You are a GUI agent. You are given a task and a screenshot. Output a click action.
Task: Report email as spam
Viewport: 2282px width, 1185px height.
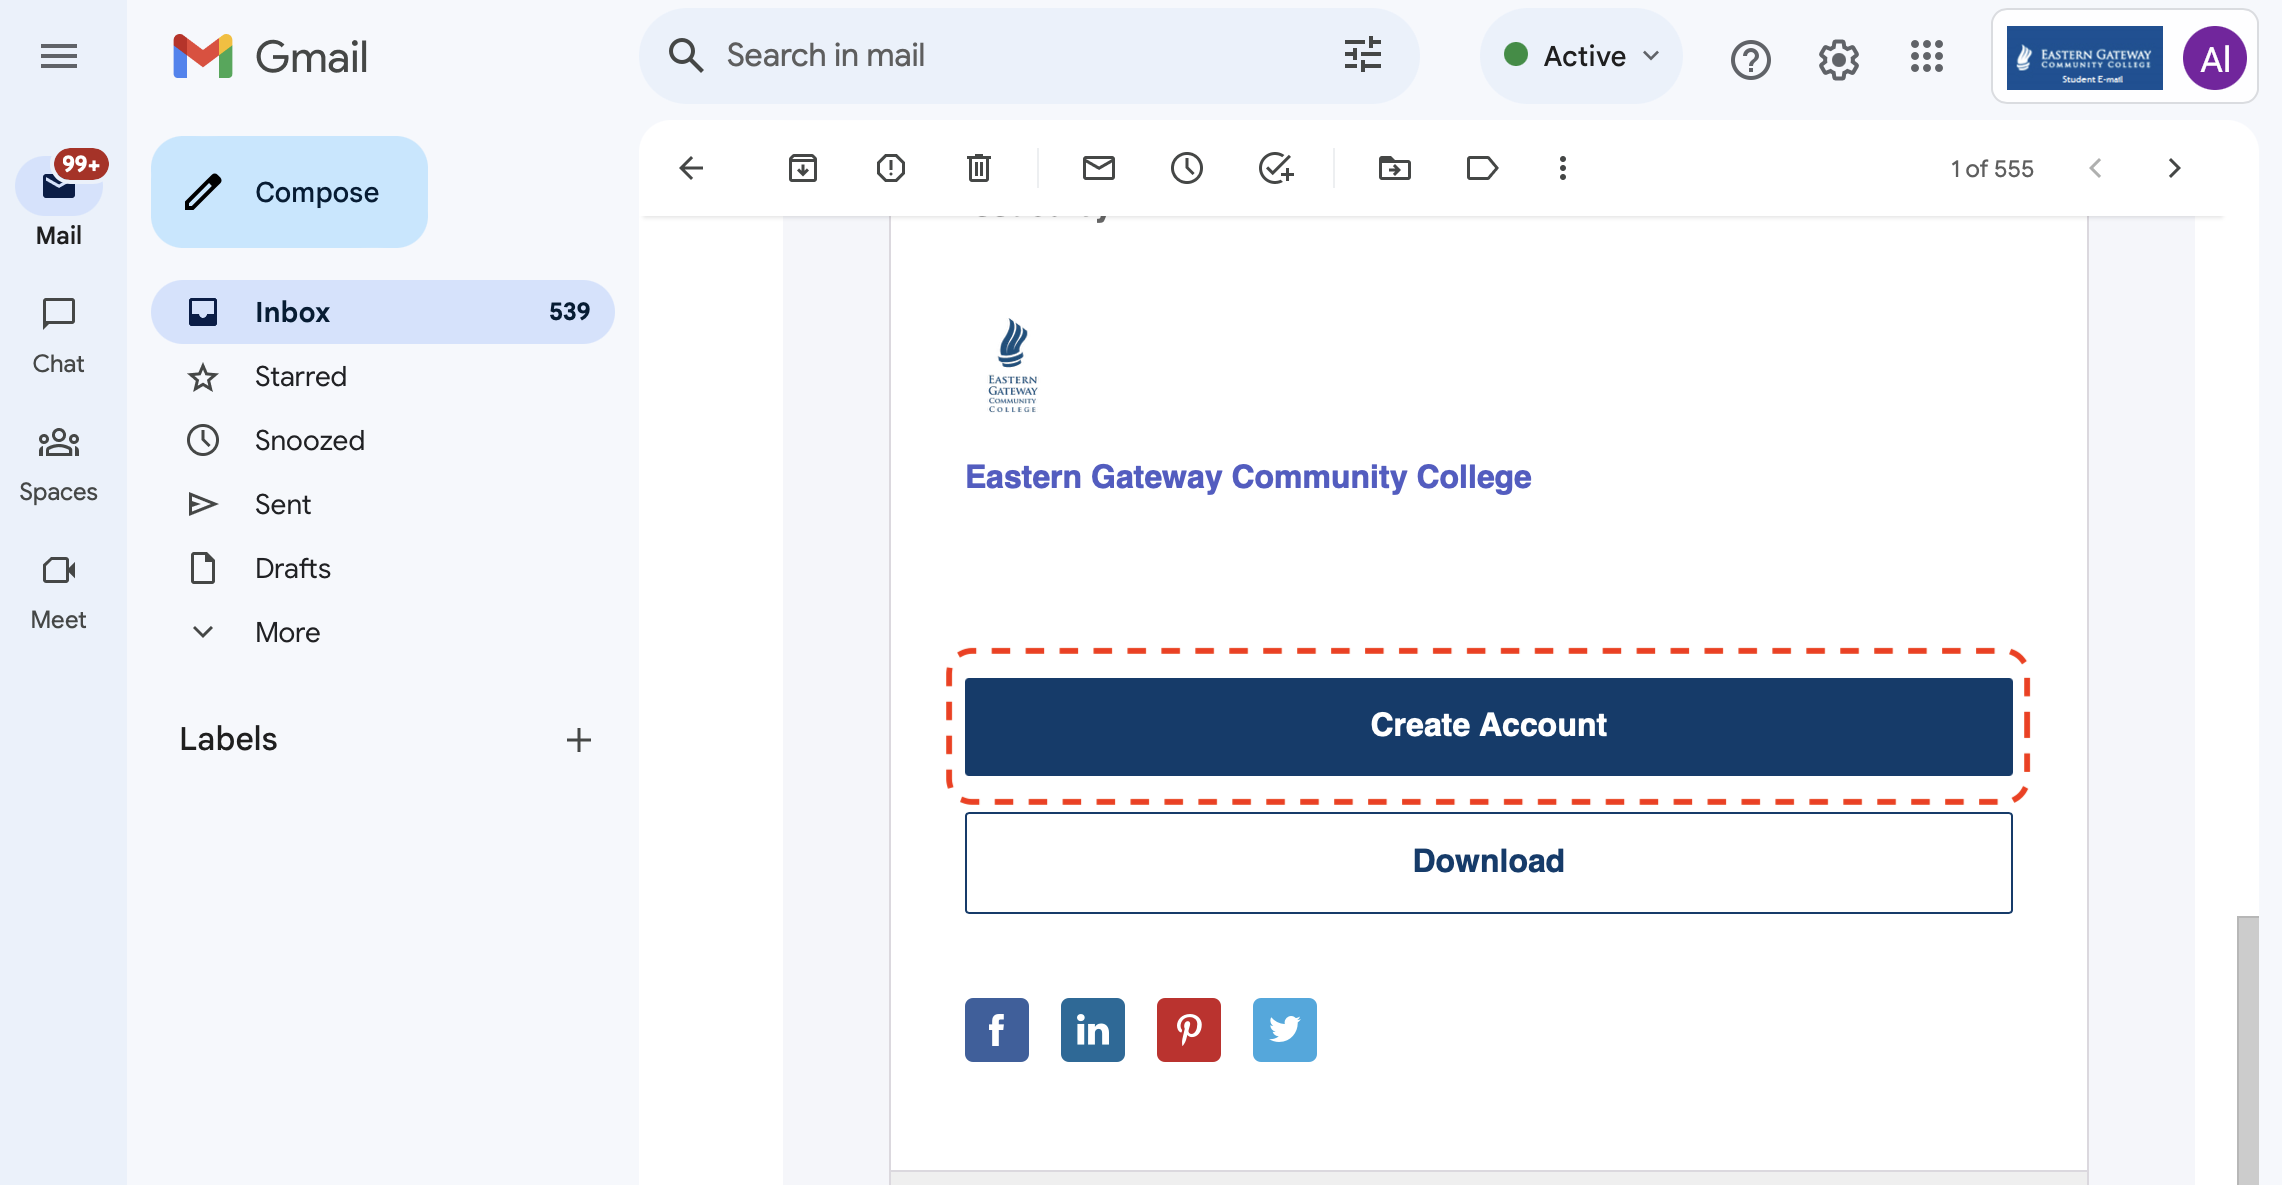pos(890,168)
